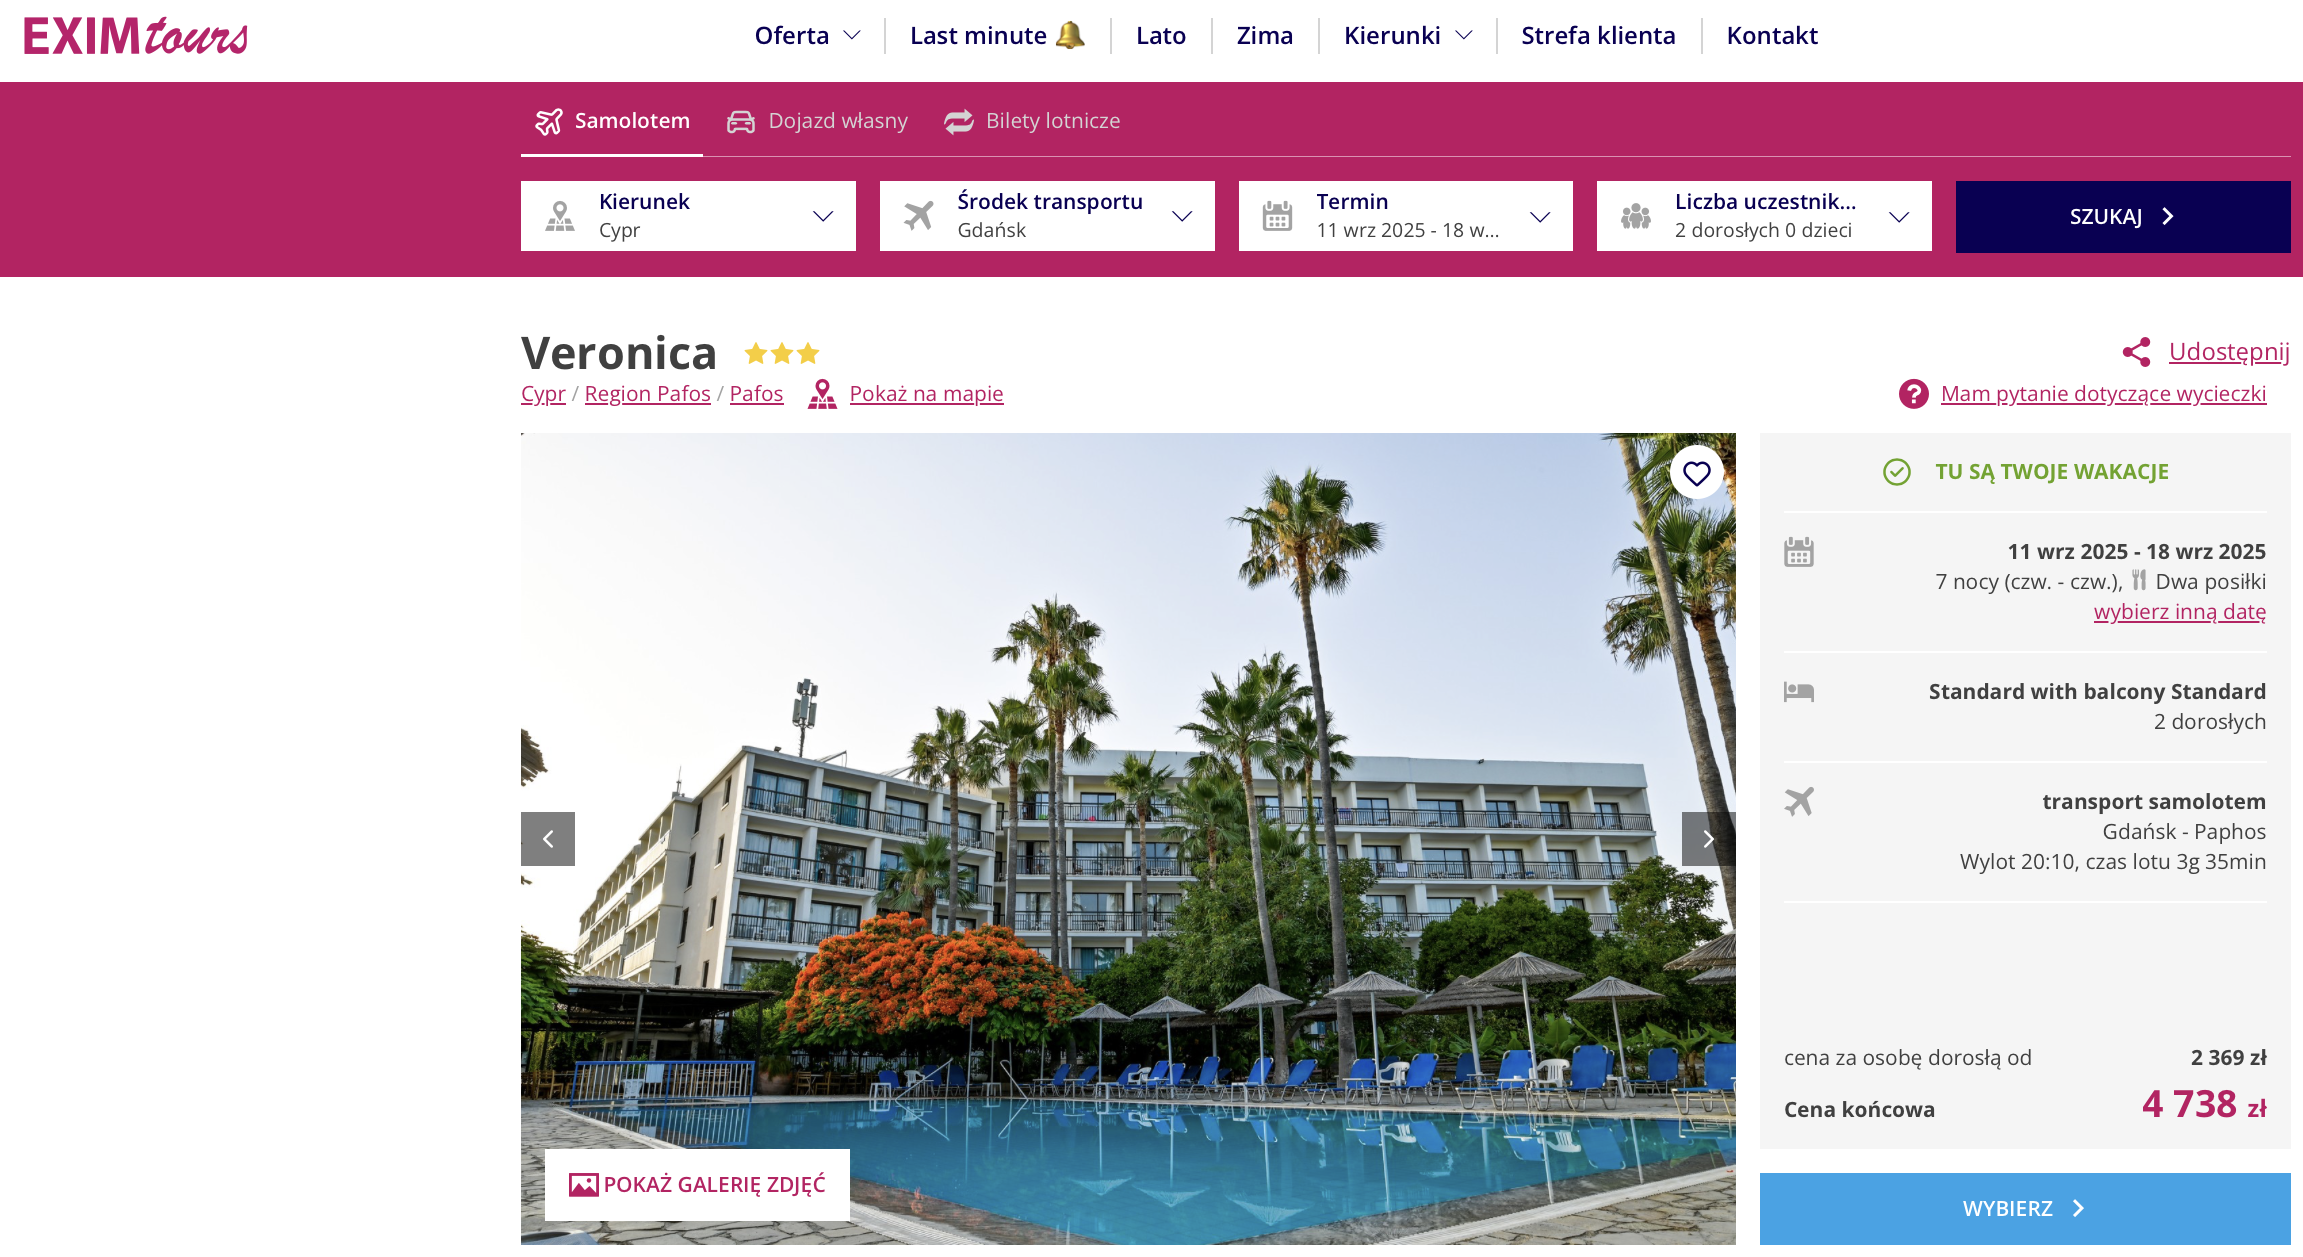Open the Termin date dropdown
2303x1257 pixels.
[1405, 216]
